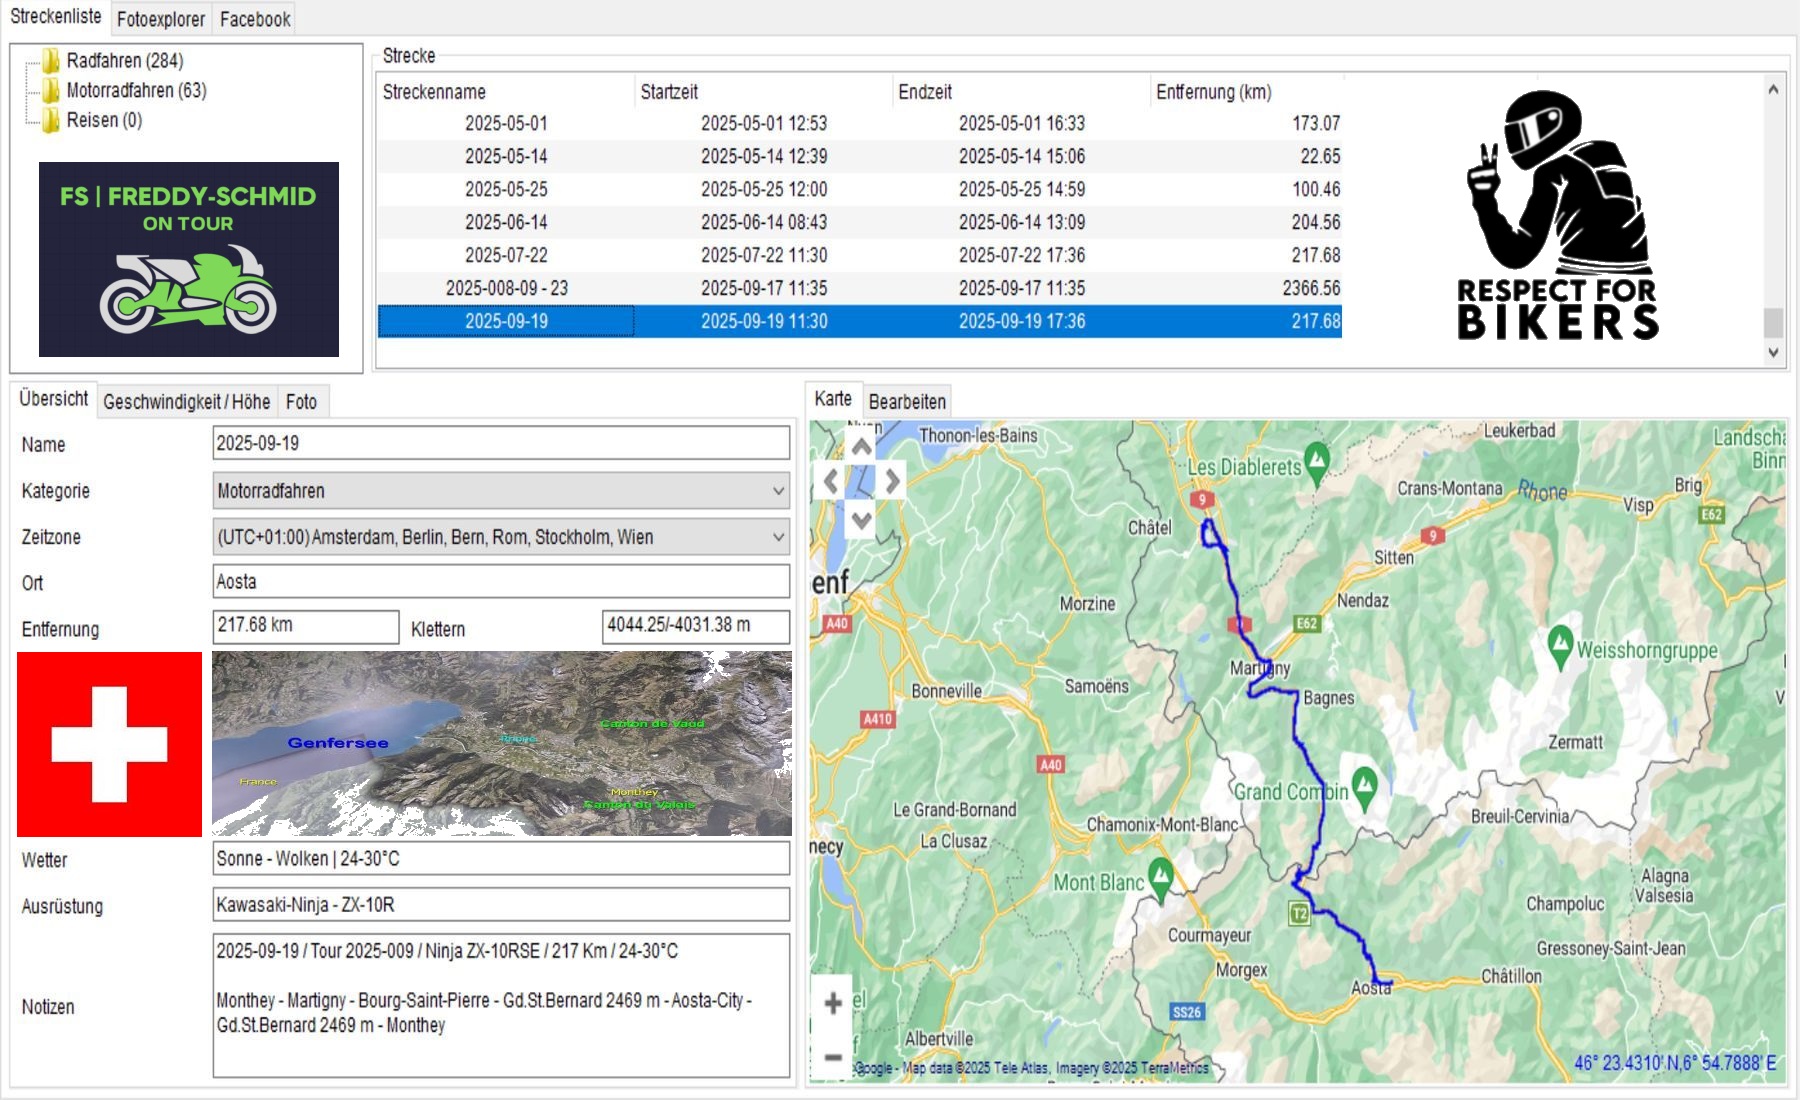Switch to the Fotoexplorer tab
Image resolution: width=1800 pixels, height=1100 pixels.
pyautogui.click(x=160, y=19)
